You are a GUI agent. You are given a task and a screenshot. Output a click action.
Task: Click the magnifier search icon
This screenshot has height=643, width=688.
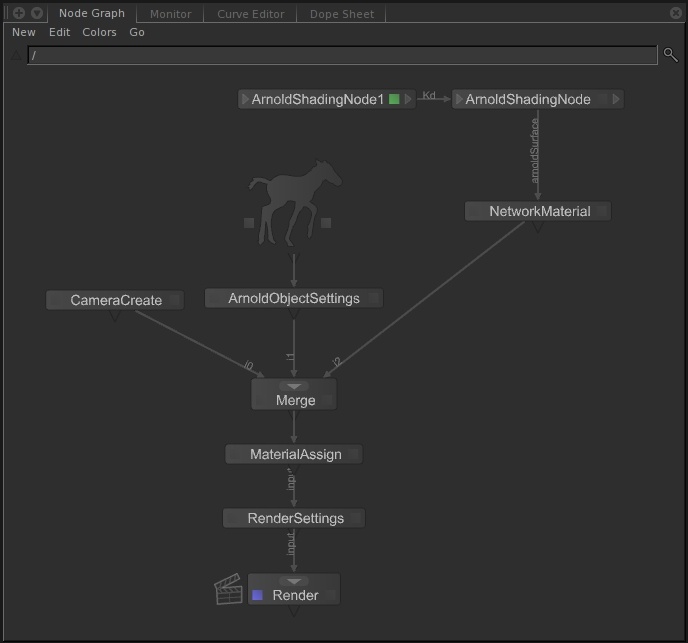point(670,55)
